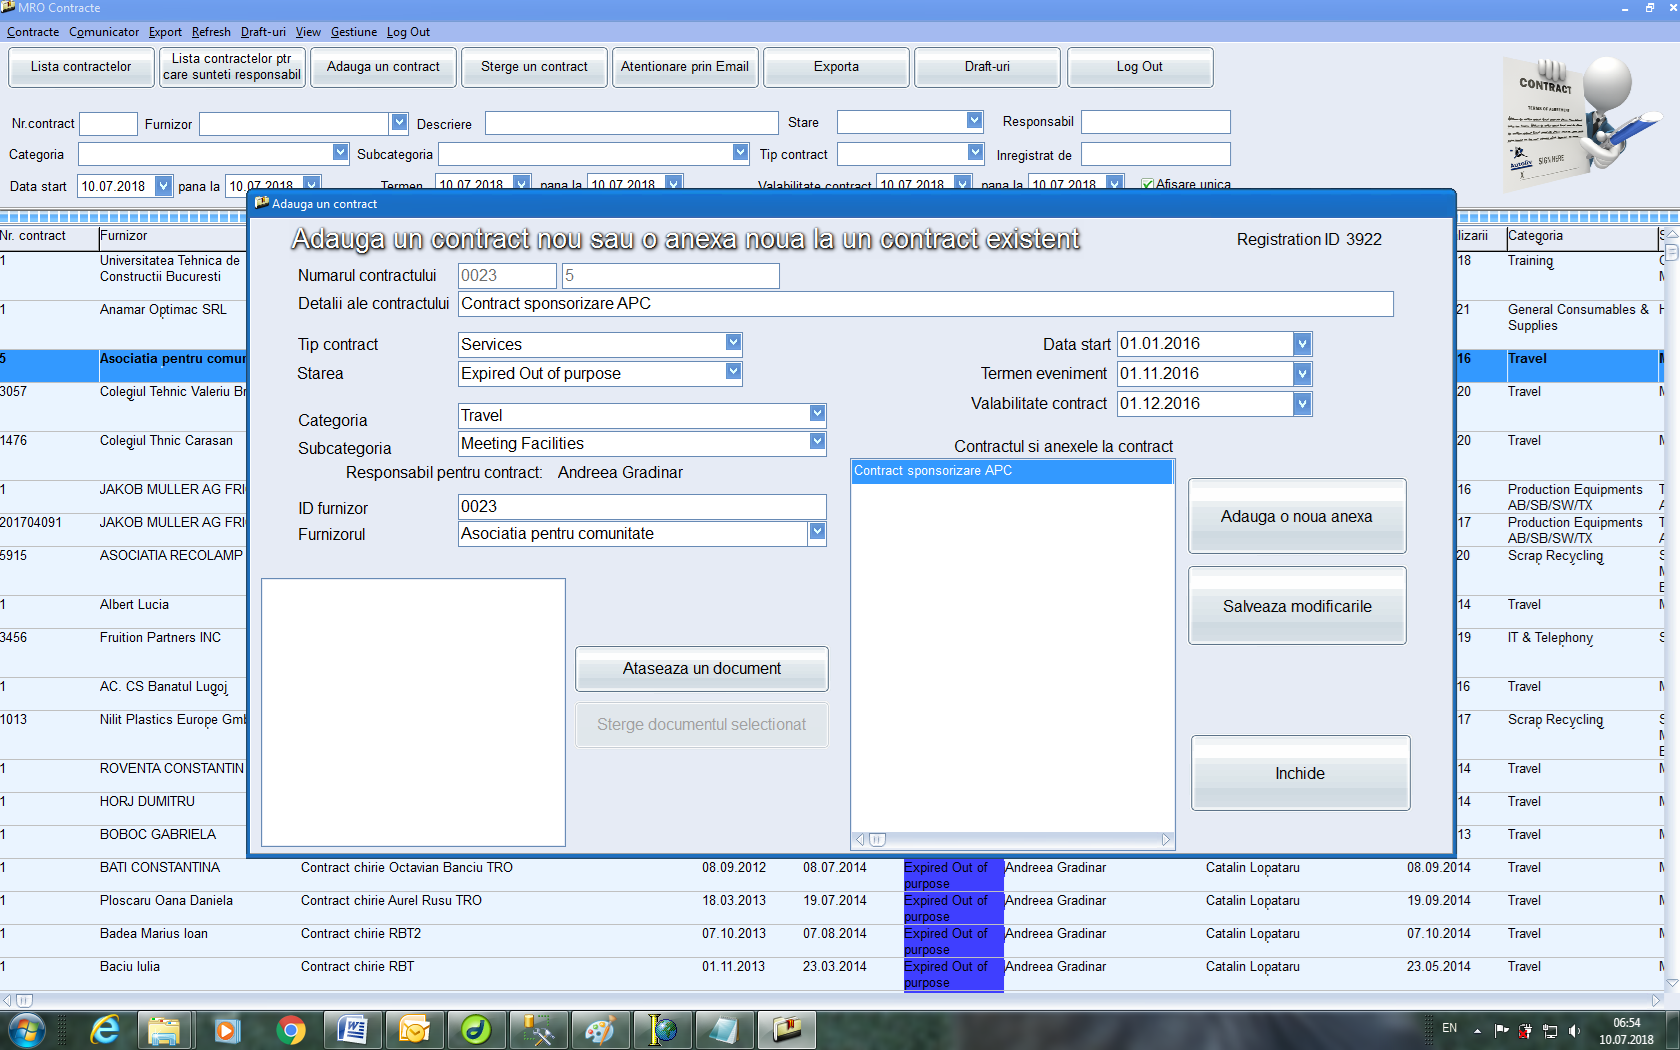Open the Data start date picker in the dialog

click(x=1301, y=344)
